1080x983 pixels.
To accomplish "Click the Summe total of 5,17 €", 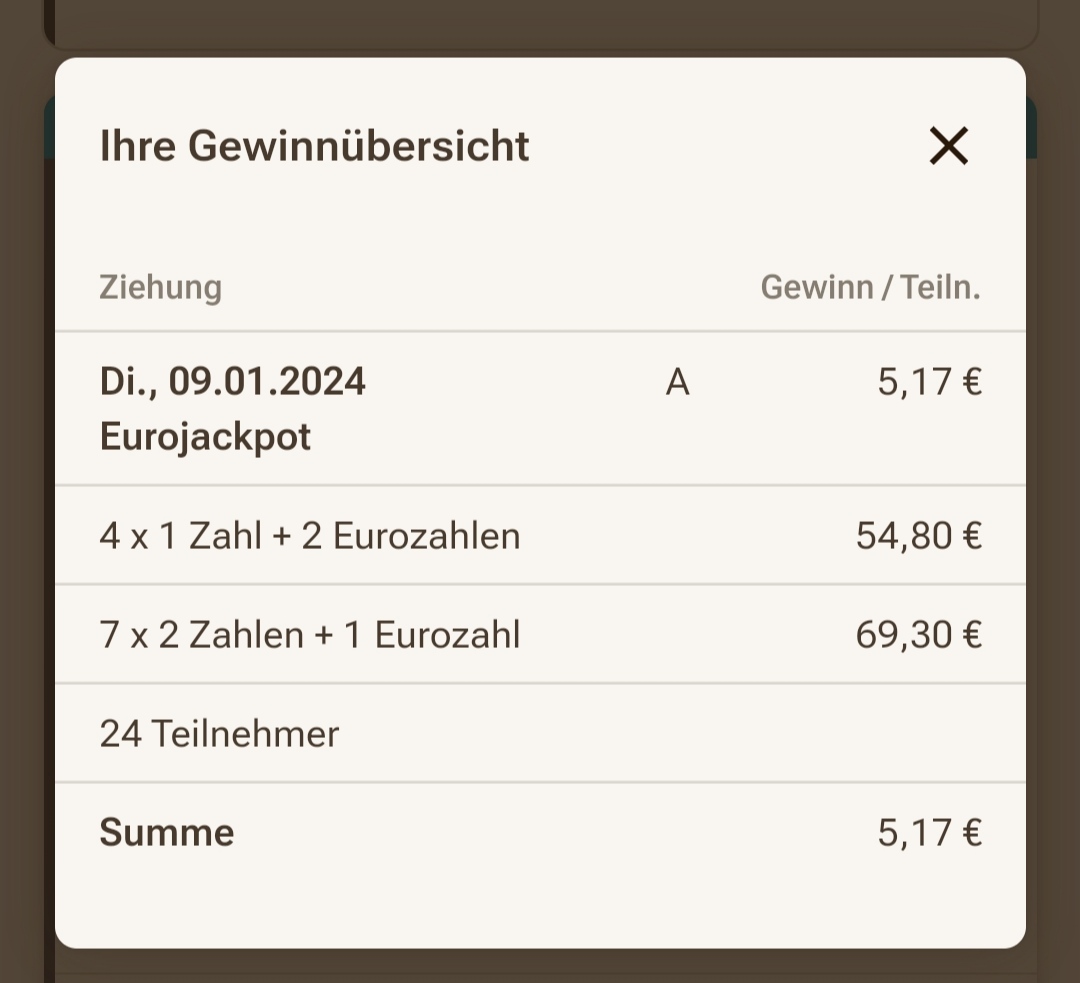I will pyautogui.click(x=929, y=833).
